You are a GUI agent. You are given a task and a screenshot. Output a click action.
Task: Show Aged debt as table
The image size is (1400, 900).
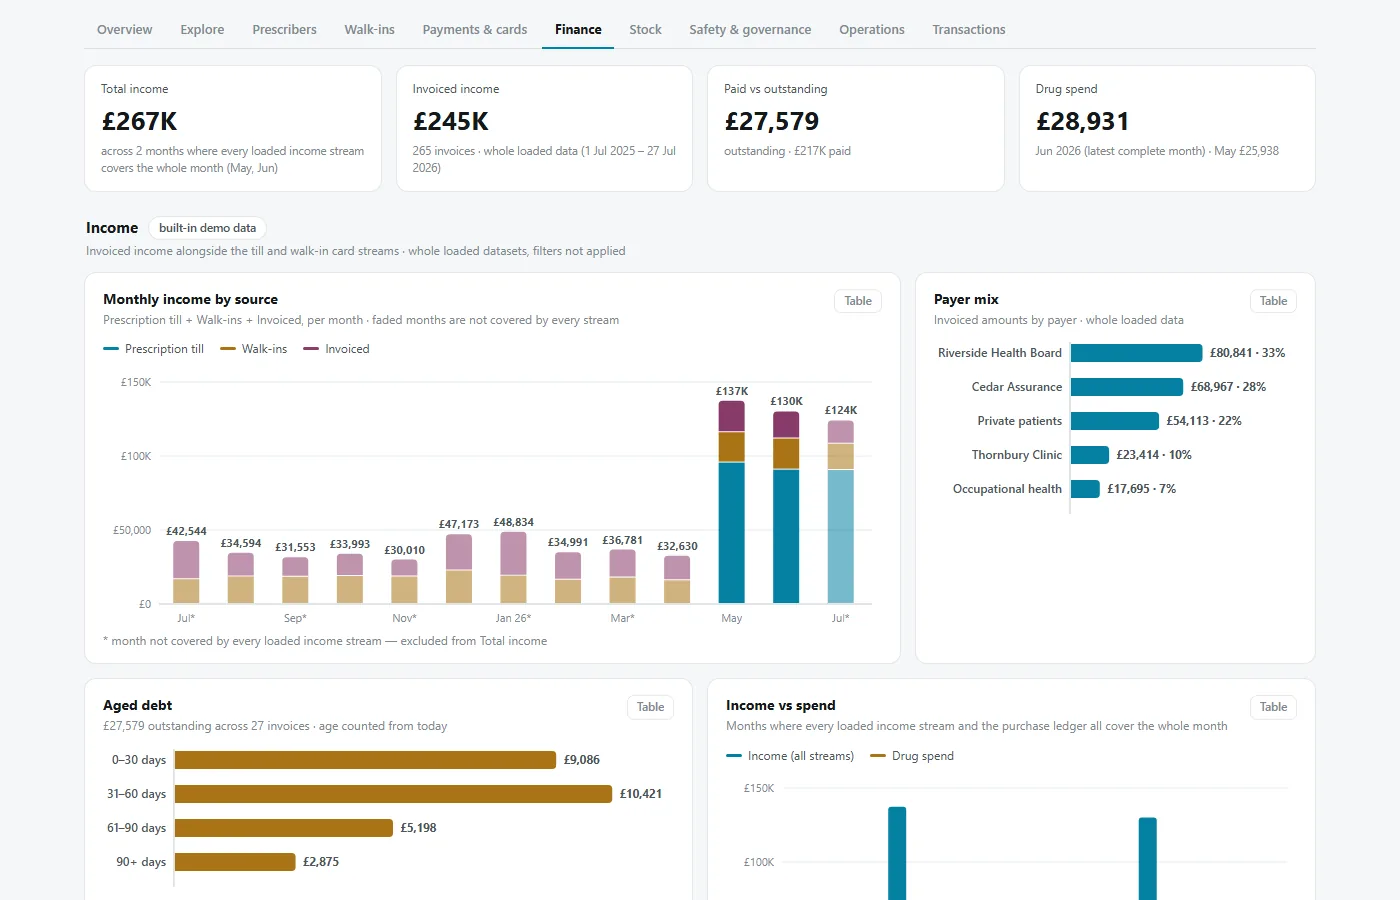pos(650,707)
